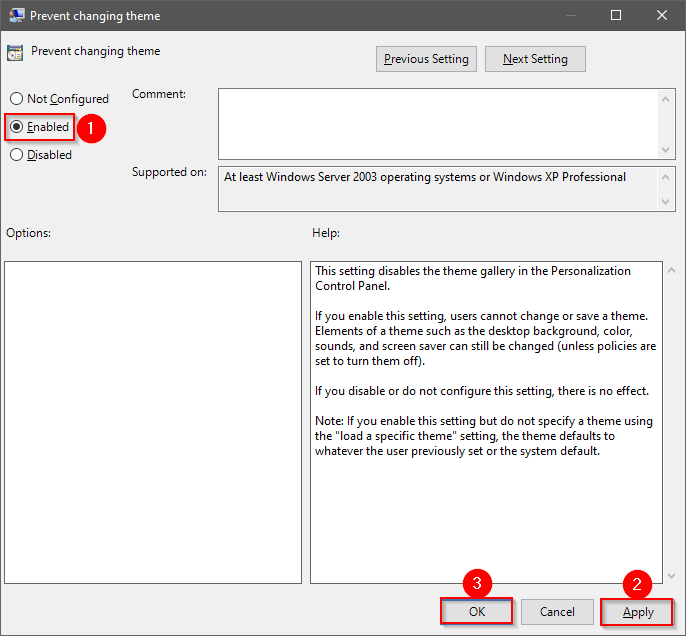
Task: Jump to the Next Setting
Action: (x=535, y=59)
